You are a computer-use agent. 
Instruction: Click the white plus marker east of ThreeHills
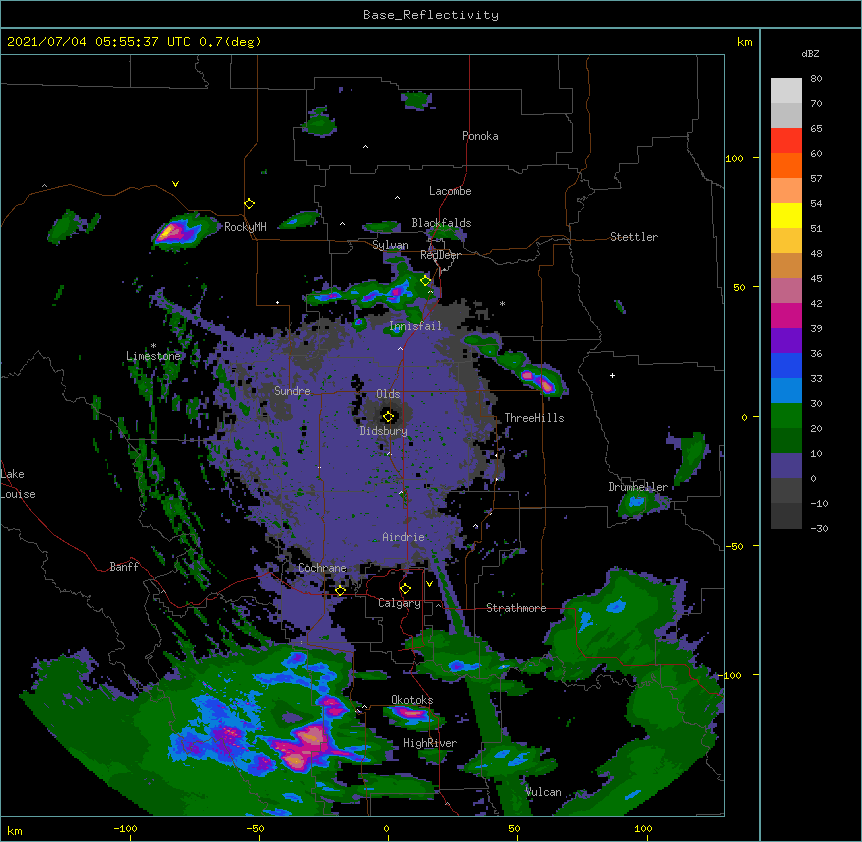coord(612,375)
